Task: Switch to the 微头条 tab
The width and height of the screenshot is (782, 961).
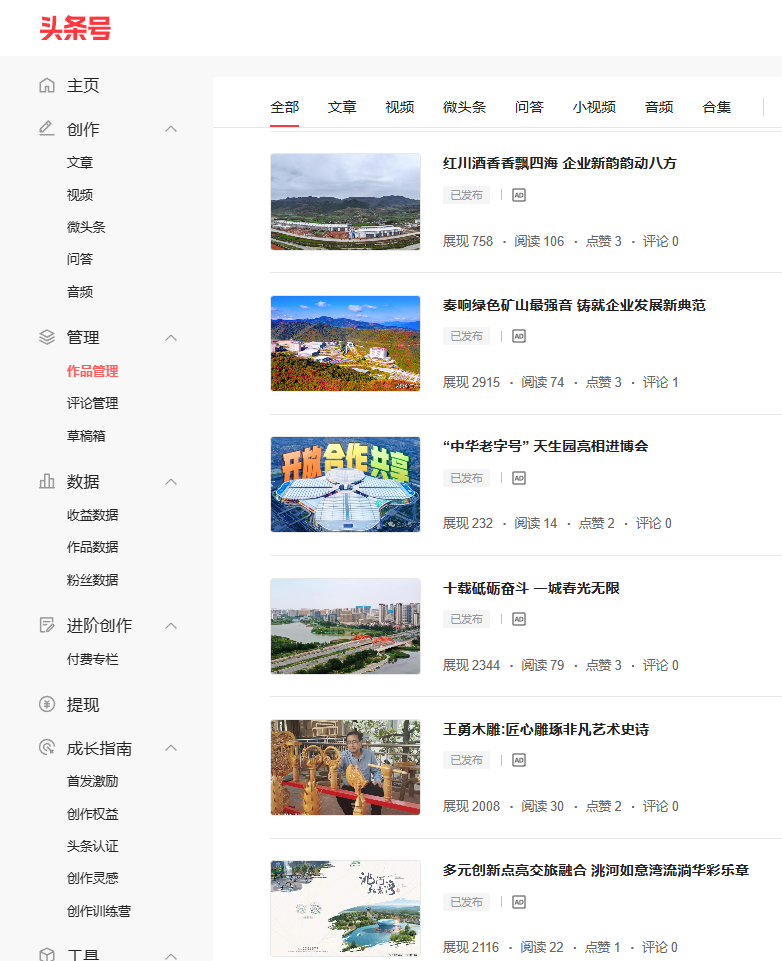Action: (465, 107)
